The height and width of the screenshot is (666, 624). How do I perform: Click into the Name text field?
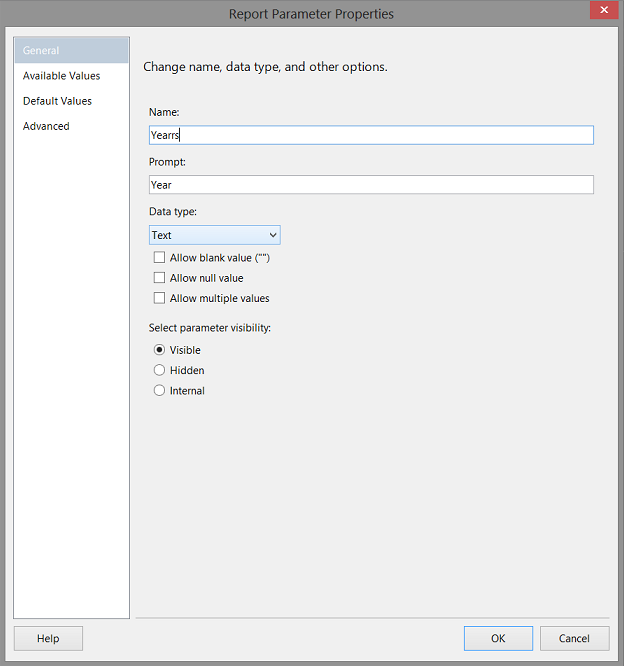[x=370, y=135]
